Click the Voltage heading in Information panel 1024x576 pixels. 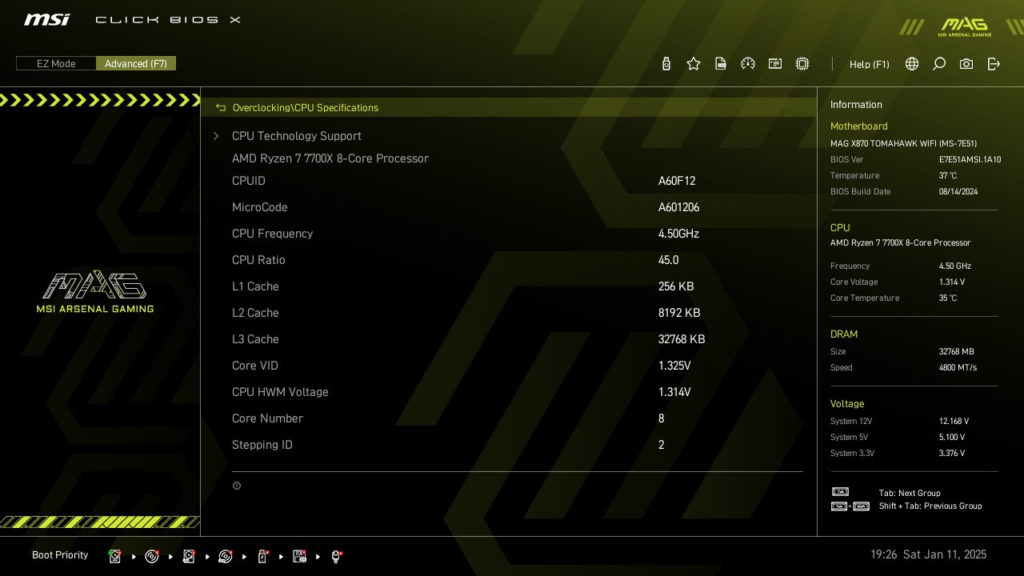point(846,404)
